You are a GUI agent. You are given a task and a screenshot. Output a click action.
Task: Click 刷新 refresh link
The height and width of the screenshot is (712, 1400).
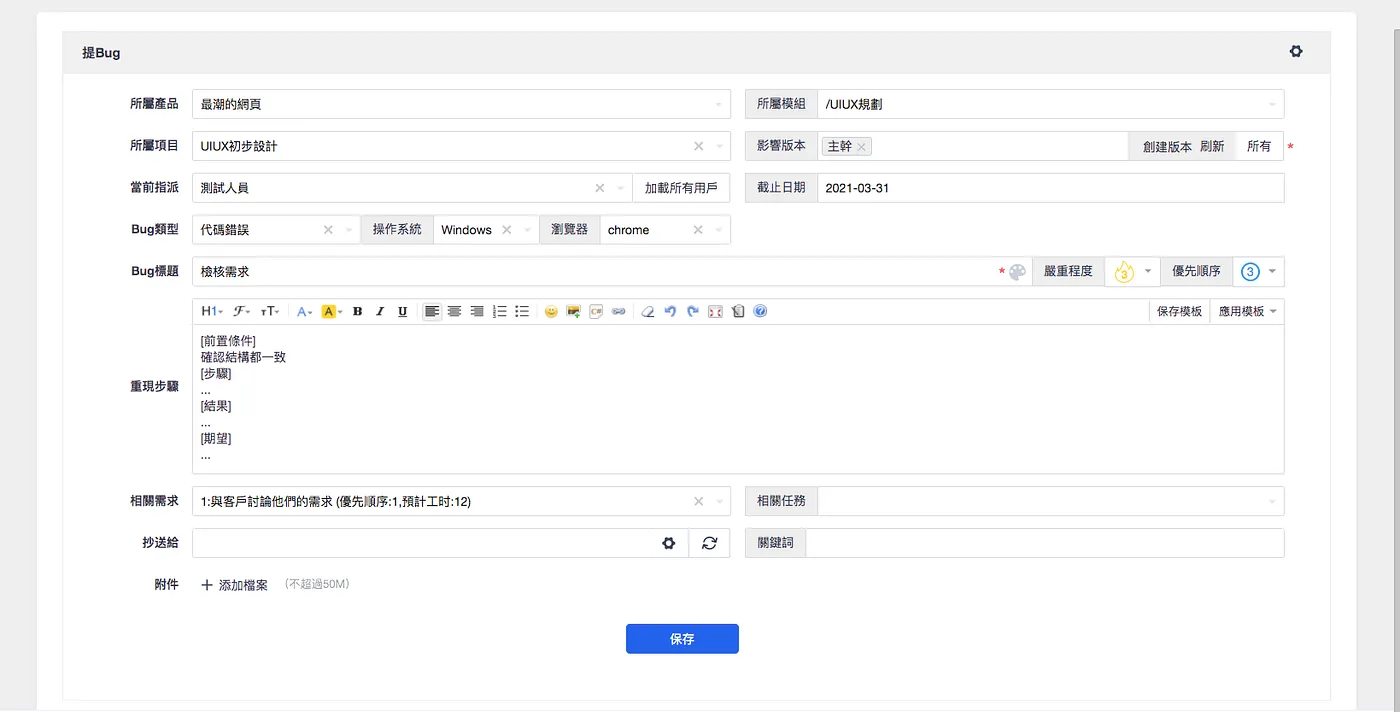[x=1212, y=146]
